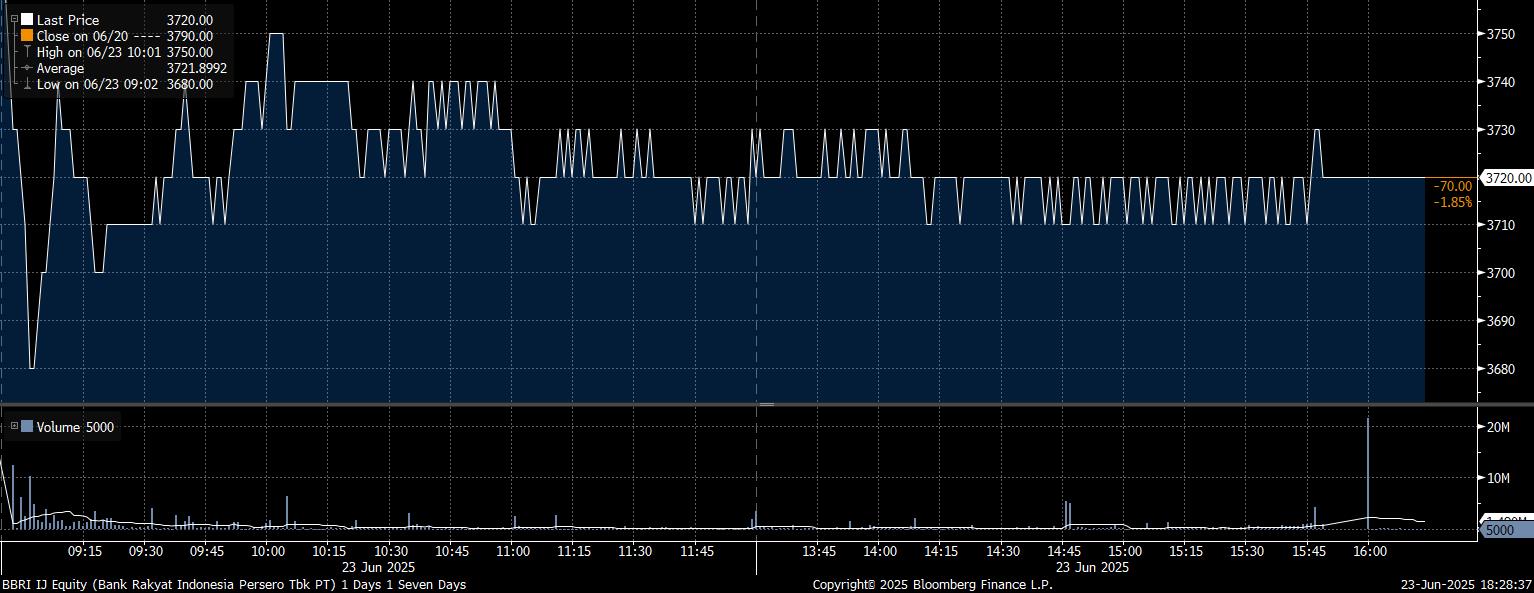Image resolution: width=1534 pixels, height=593 pixels.
Task: Click the price trough at 3680
Action: [32, 367]
